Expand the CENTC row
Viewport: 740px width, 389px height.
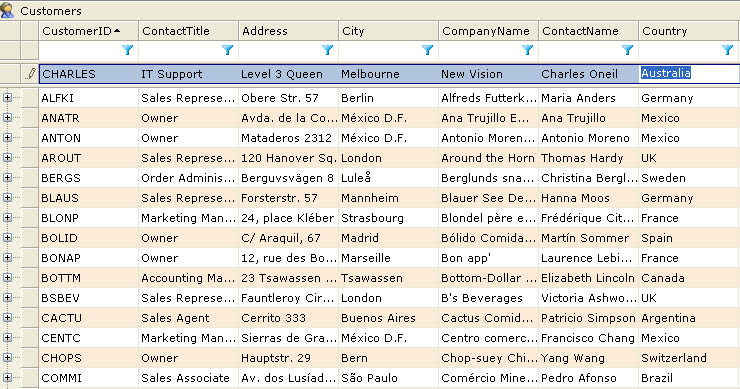pos(7,338)
